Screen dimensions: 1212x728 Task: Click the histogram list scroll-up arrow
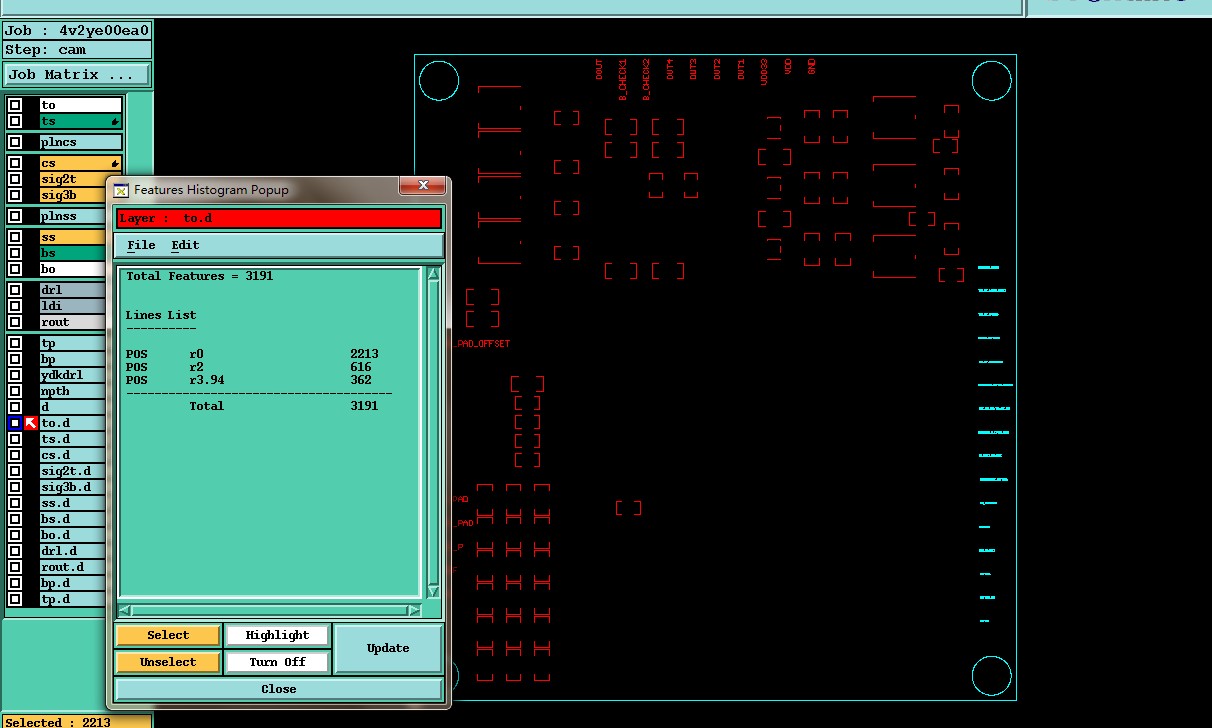[x=434, y=274]
